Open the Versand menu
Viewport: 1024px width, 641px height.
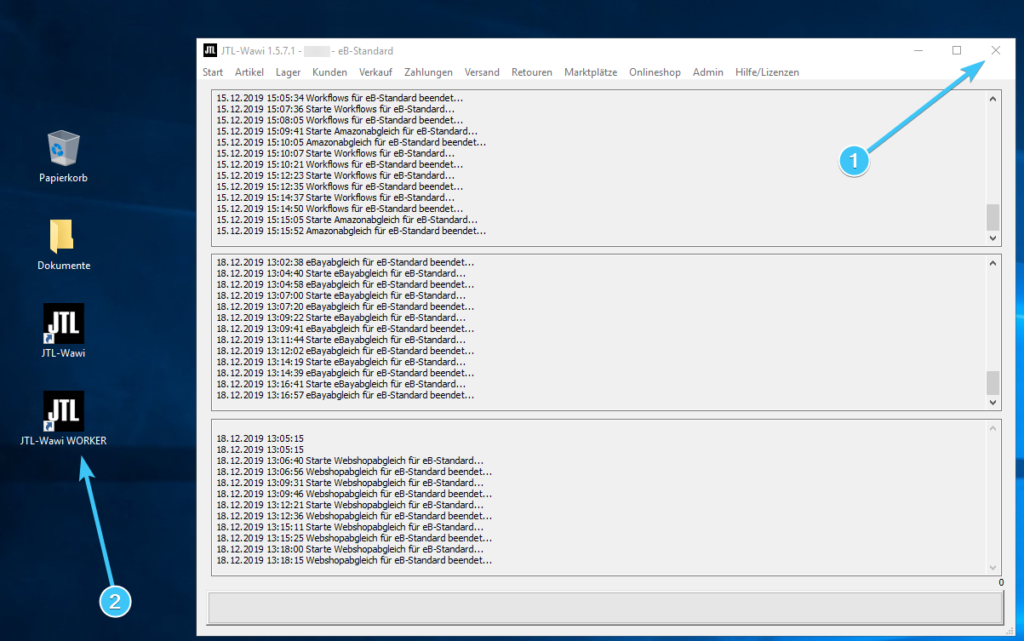(x=481, y=72)
